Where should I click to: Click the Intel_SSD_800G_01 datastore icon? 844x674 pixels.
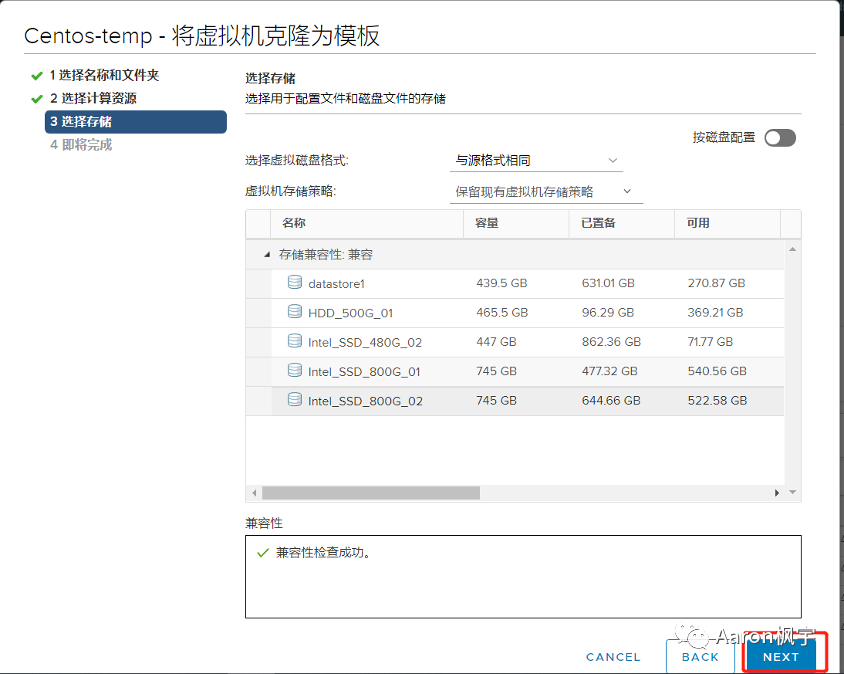pyautogui.click(x=294, y=370)
